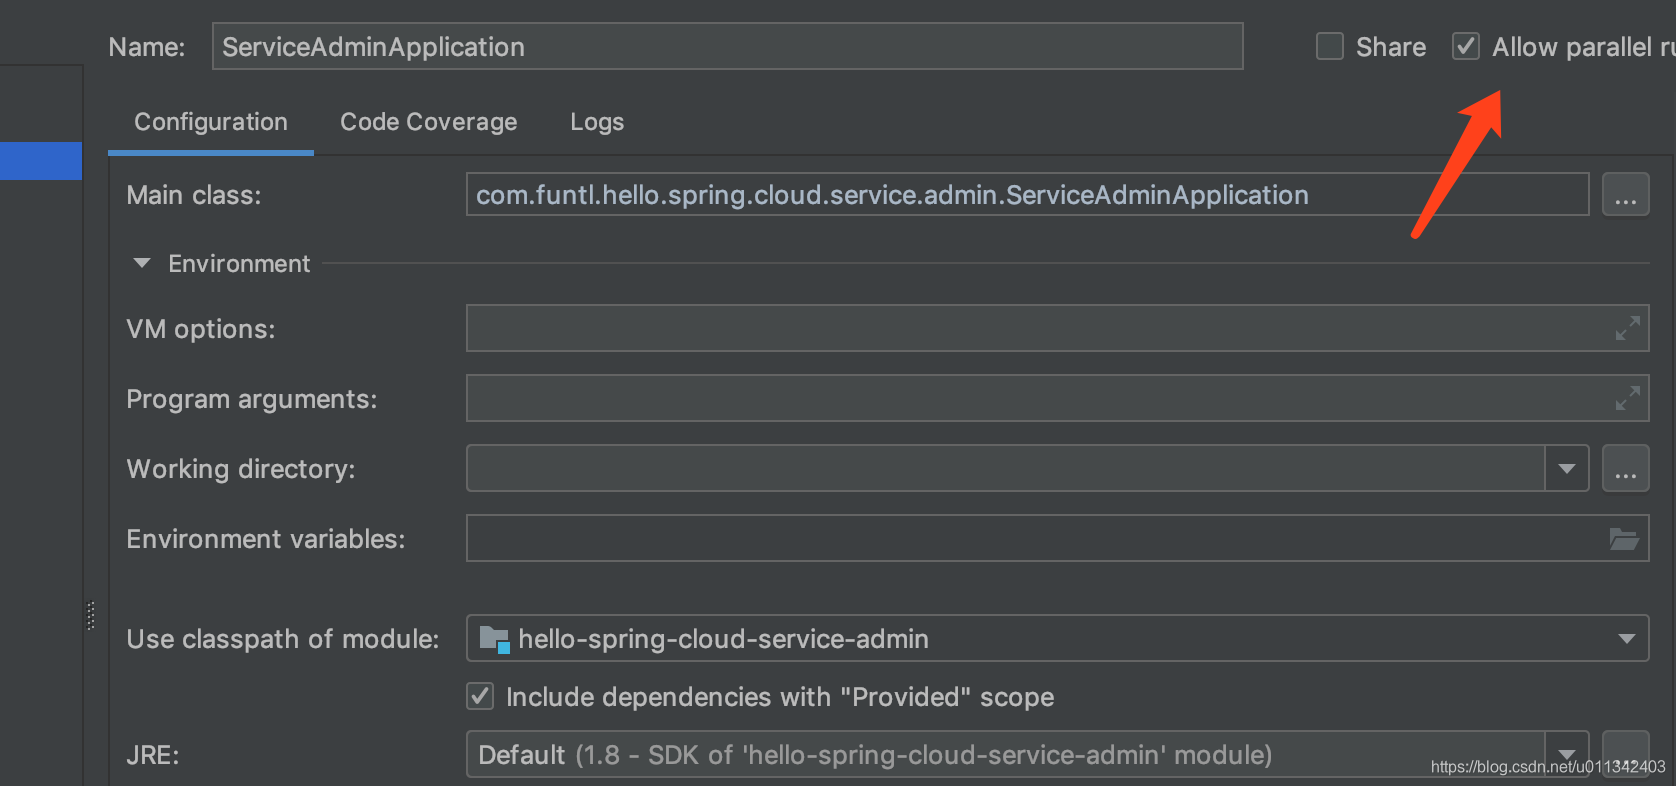Click the Name input field
This screenshot has height=786, width=1676.
click(727, 47)
